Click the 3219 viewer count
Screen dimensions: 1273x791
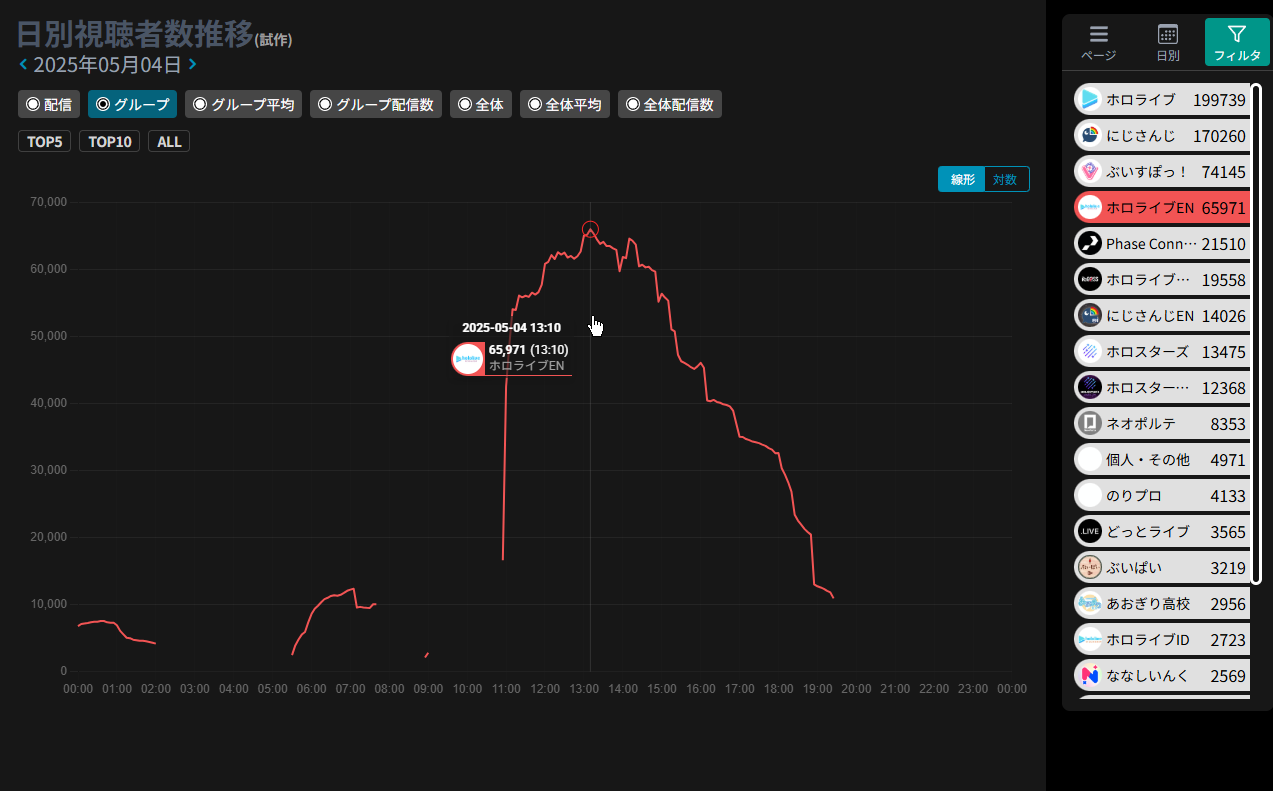tap(1228, 568)
